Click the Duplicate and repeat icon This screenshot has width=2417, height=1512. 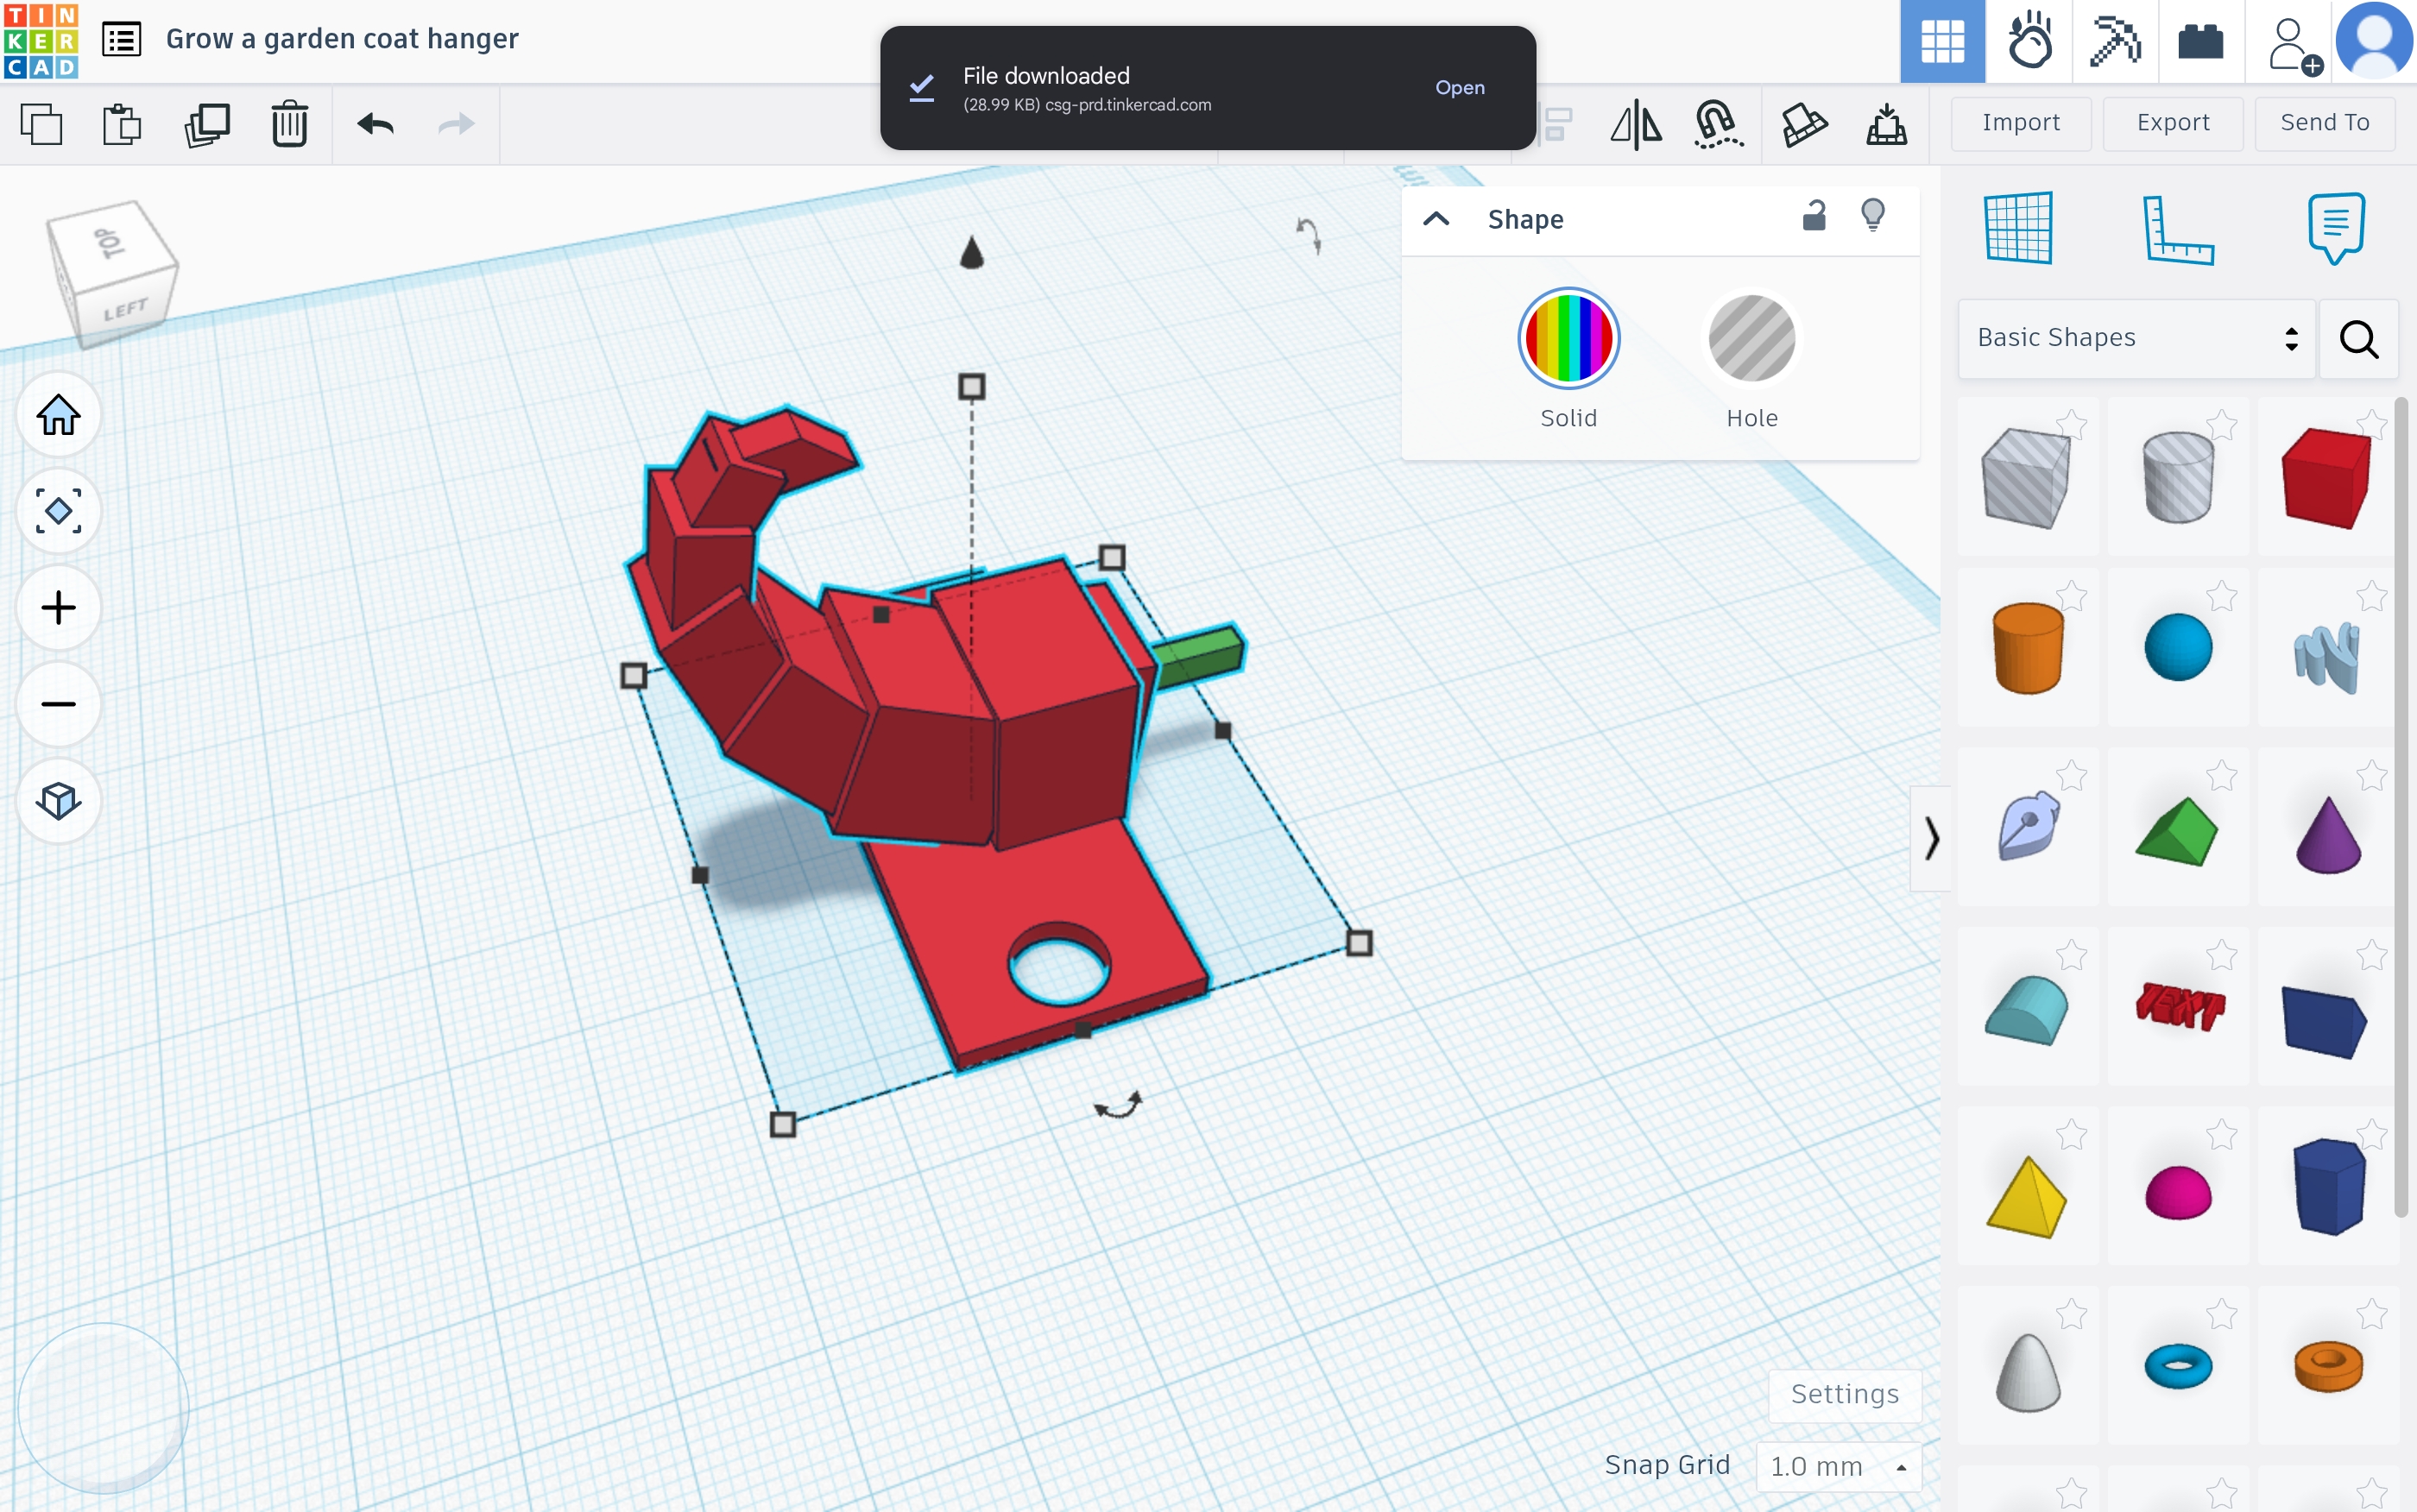(x=207, y=124)
